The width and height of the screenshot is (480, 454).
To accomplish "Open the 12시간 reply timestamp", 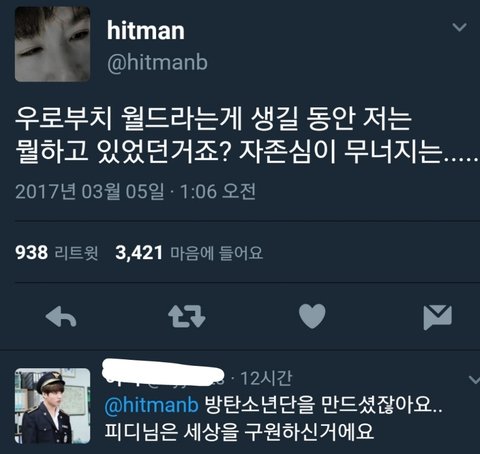I will tap(266, 378).
